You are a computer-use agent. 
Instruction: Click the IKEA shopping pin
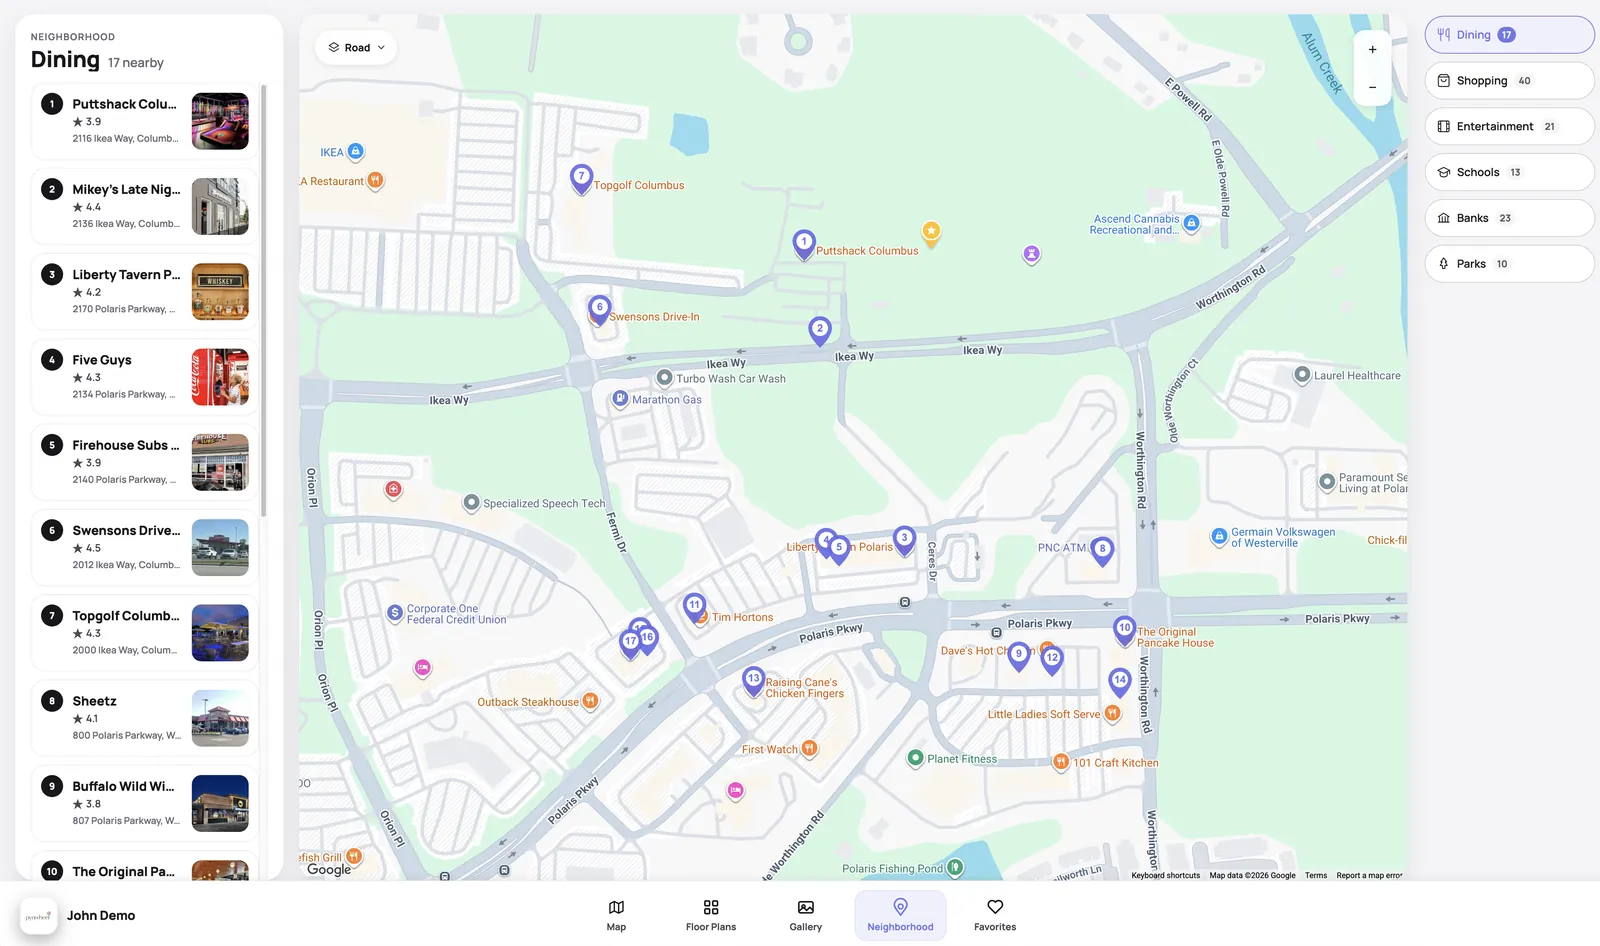pyautogui.click(x=355, y=152)
